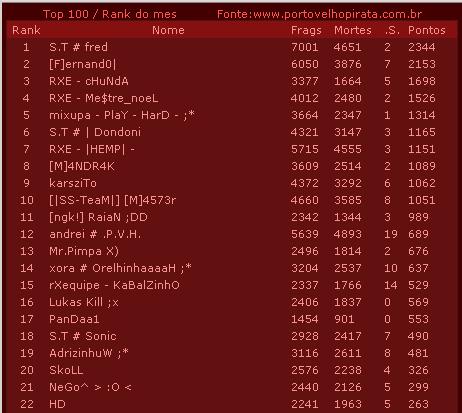Select player karsziTo in rank 9
Screen dimensions: 462x413
pos(73,183)
